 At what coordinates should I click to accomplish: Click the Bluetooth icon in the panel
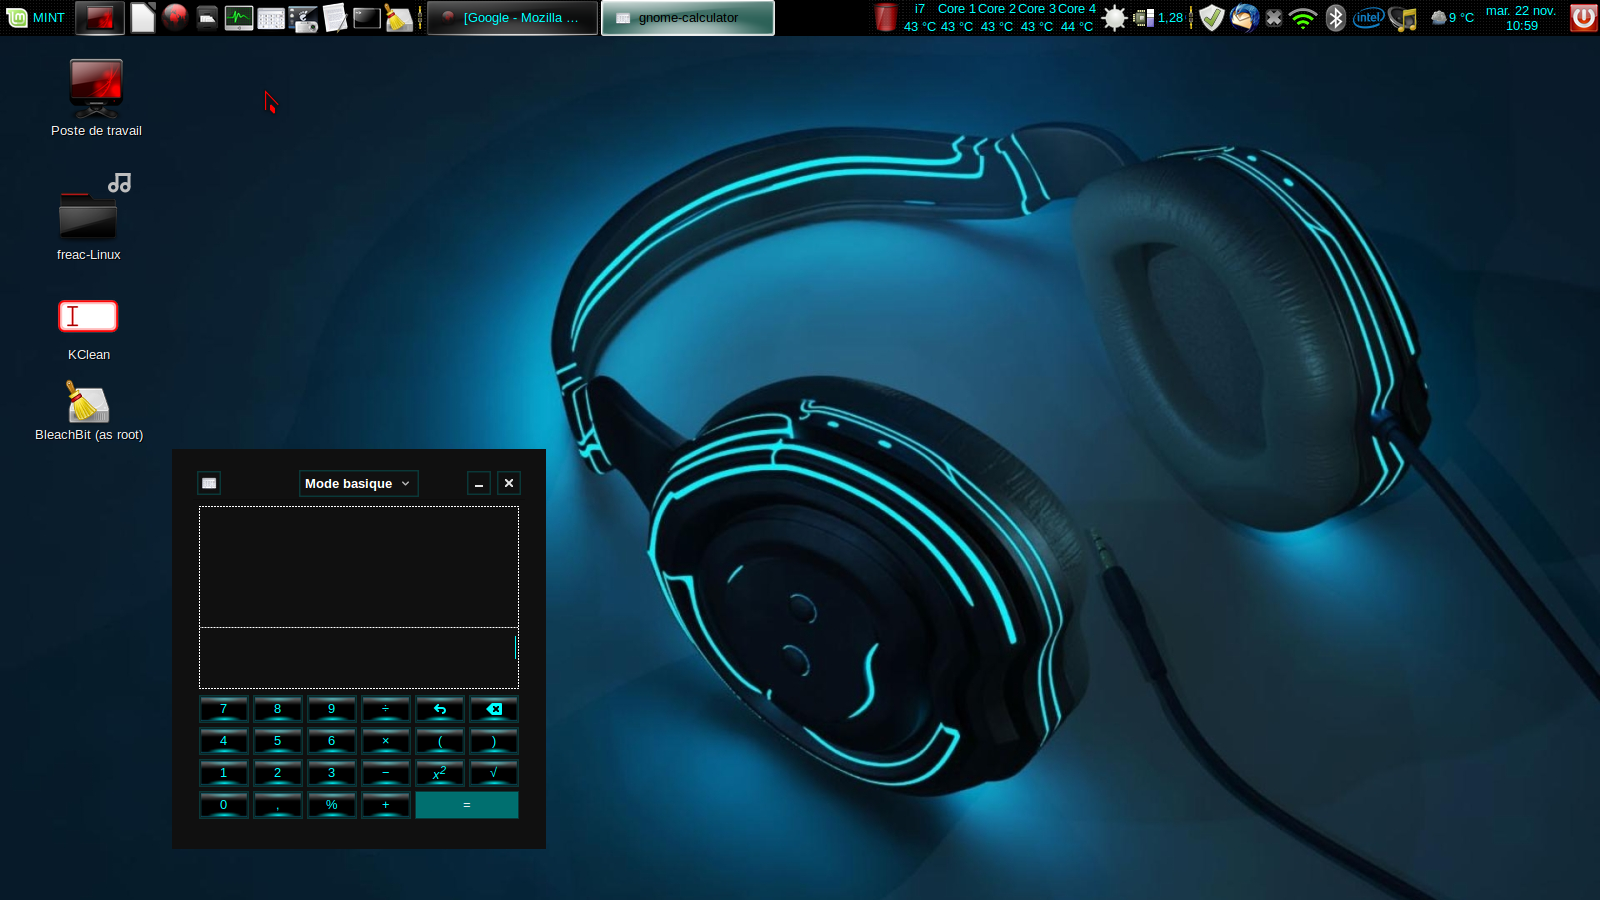point(1336,18)
